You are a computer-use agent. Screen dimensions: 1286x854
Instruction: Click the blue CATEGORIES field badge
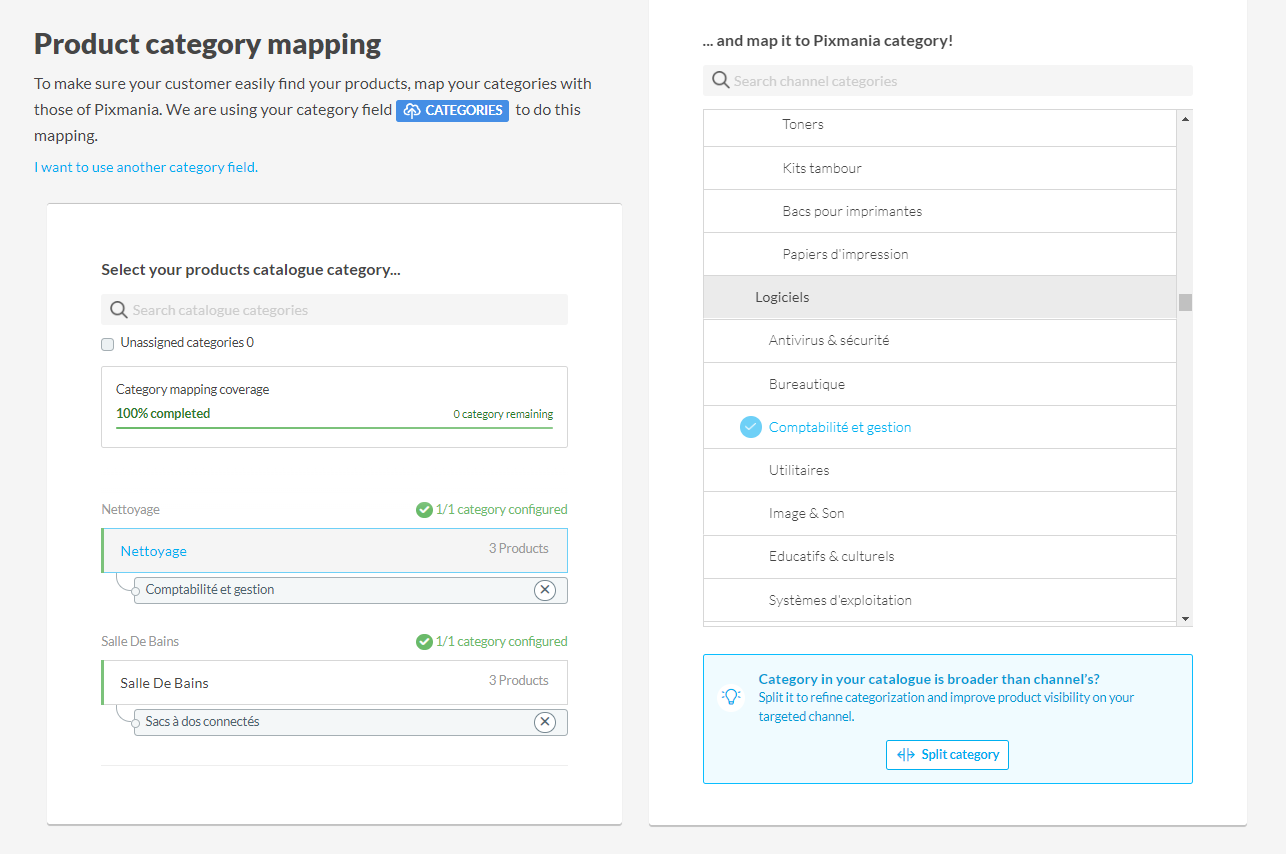pyautogui.click(x=452, y=110)
